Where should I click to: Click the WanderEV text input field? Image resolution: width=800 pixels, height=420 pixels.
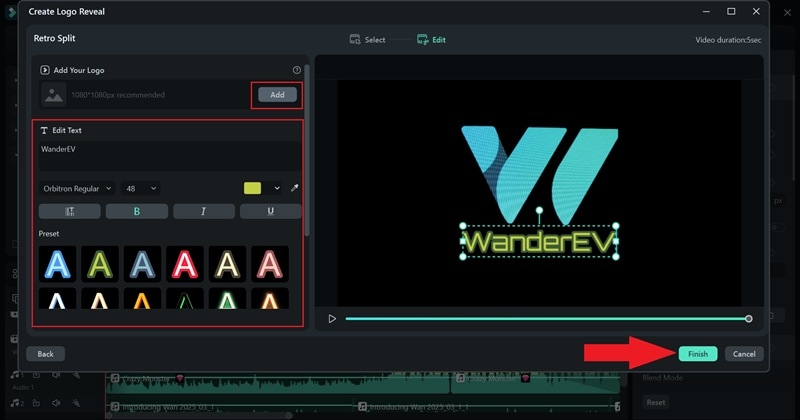(x=169, y=155)
